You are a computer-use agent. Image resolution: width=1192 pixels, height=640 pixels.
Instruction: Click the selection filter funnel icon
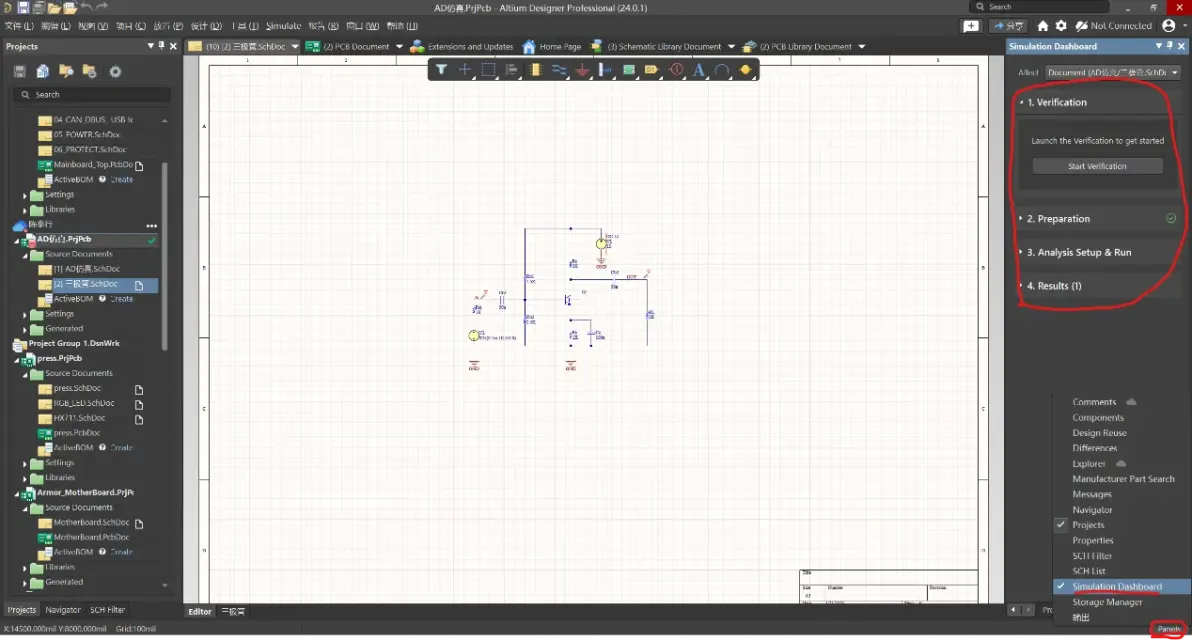coord(441,70)
